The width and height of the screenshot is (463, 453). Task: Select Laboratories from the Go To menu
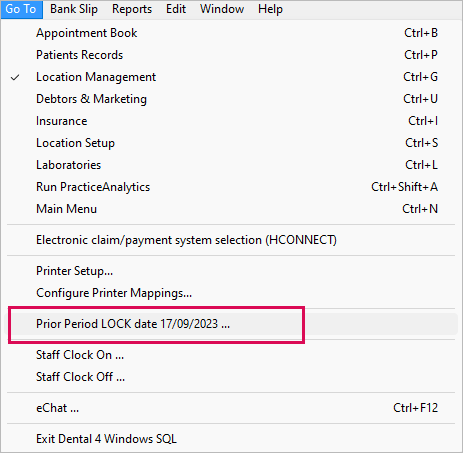232,165
